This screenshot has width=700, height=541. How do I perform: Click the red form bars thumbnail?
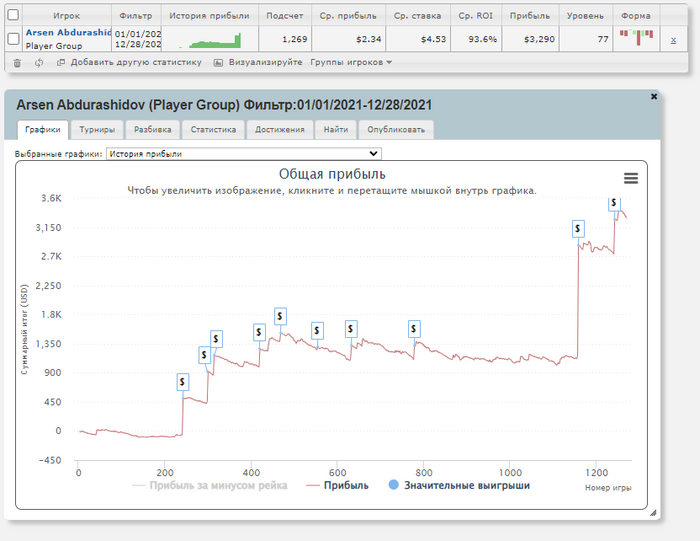(x=637, y=37)
